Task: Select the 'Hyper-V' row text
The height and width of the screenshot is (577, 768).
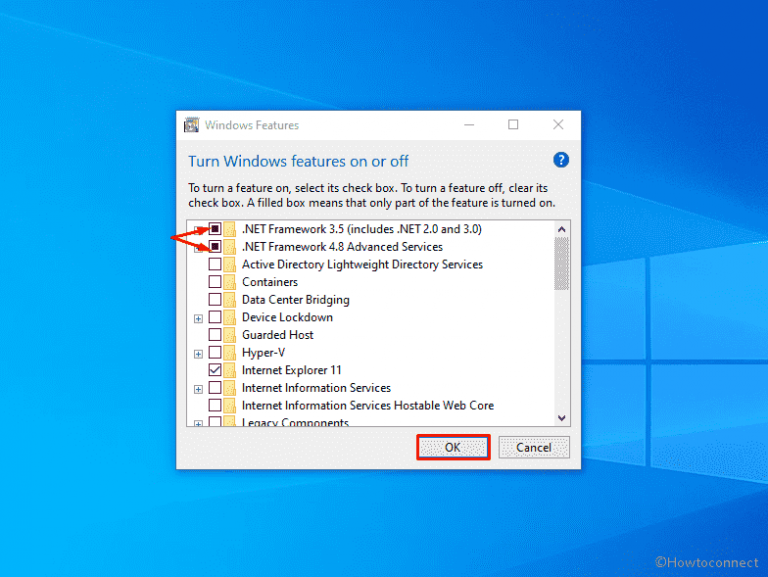Action: click(263, 352)
